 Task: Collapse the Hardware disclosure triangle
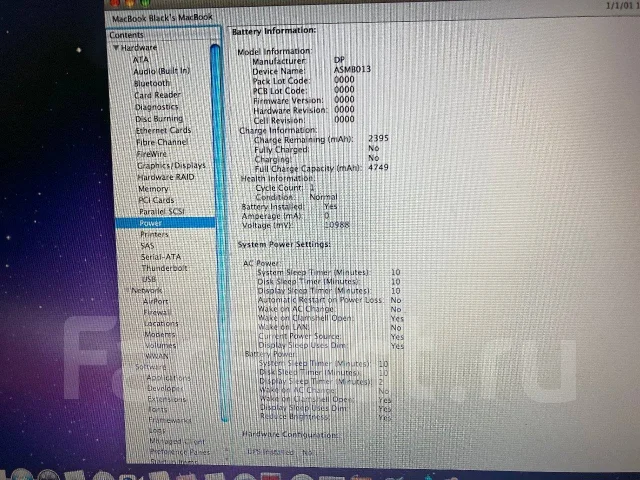pos(116,48)
